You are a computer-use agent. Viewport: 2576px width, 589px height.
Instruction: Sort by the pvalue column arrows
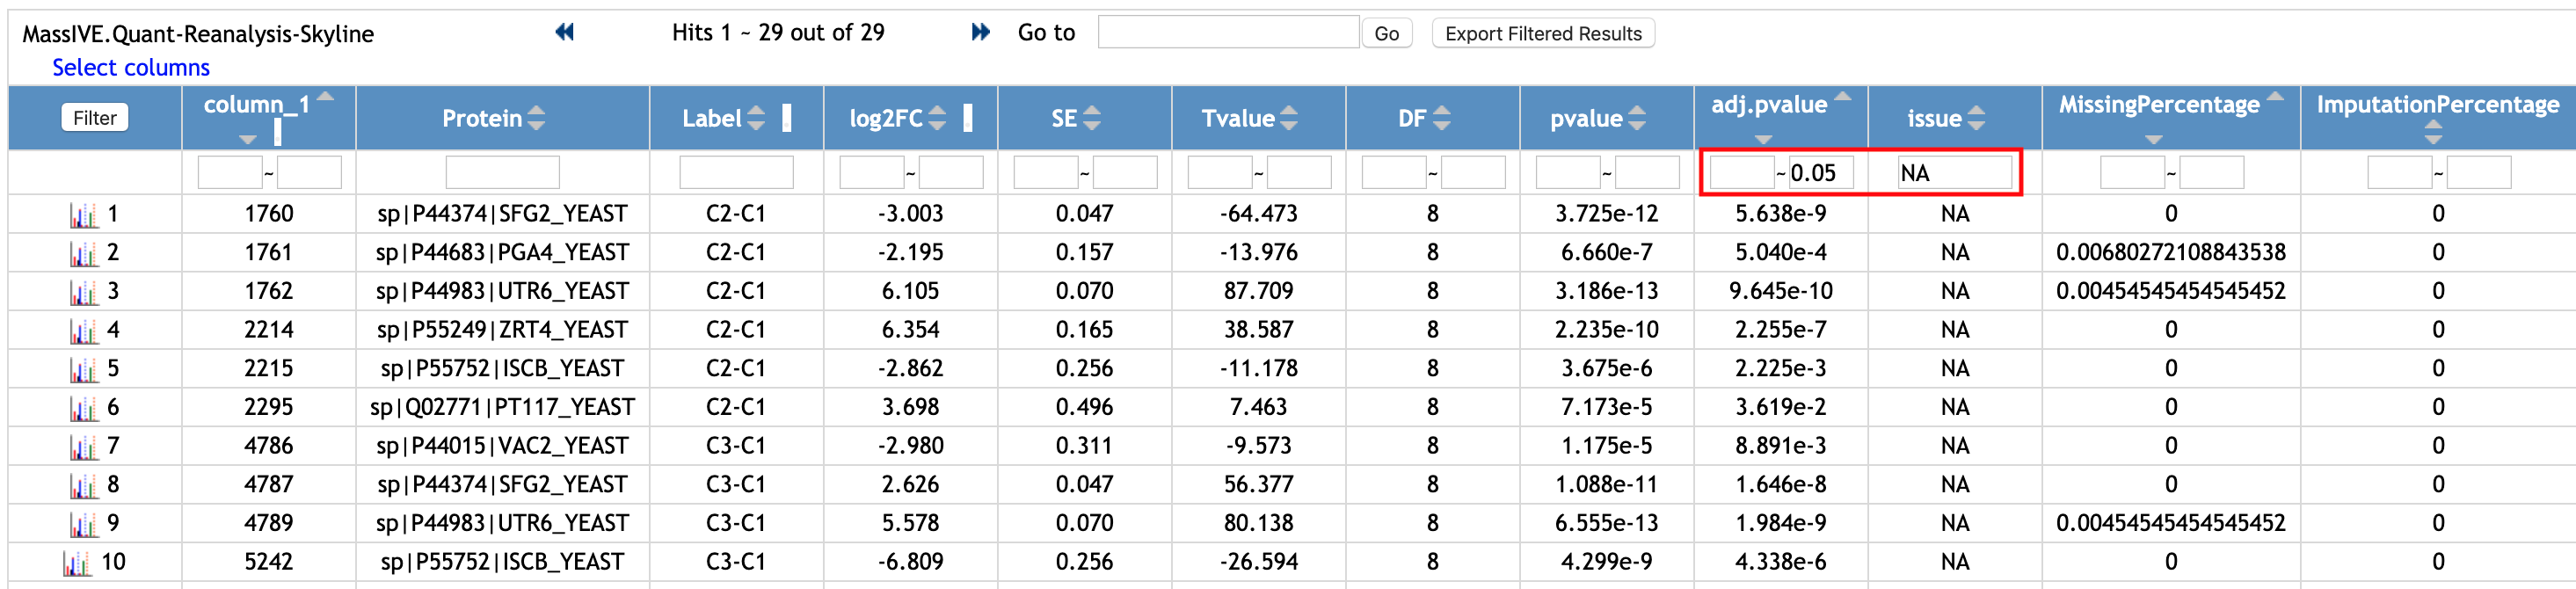click(x=1637, y=118)
